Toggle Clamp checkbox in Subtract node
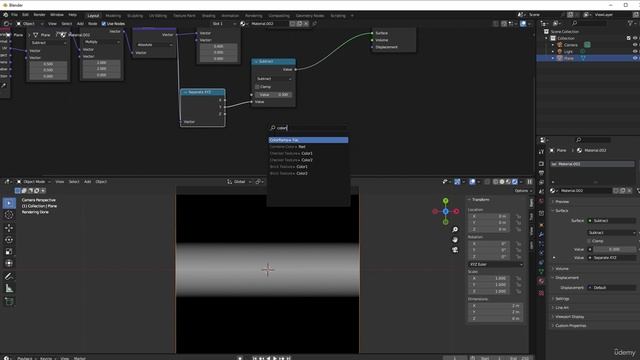This screenshot has width=640, height=360. 257,87
